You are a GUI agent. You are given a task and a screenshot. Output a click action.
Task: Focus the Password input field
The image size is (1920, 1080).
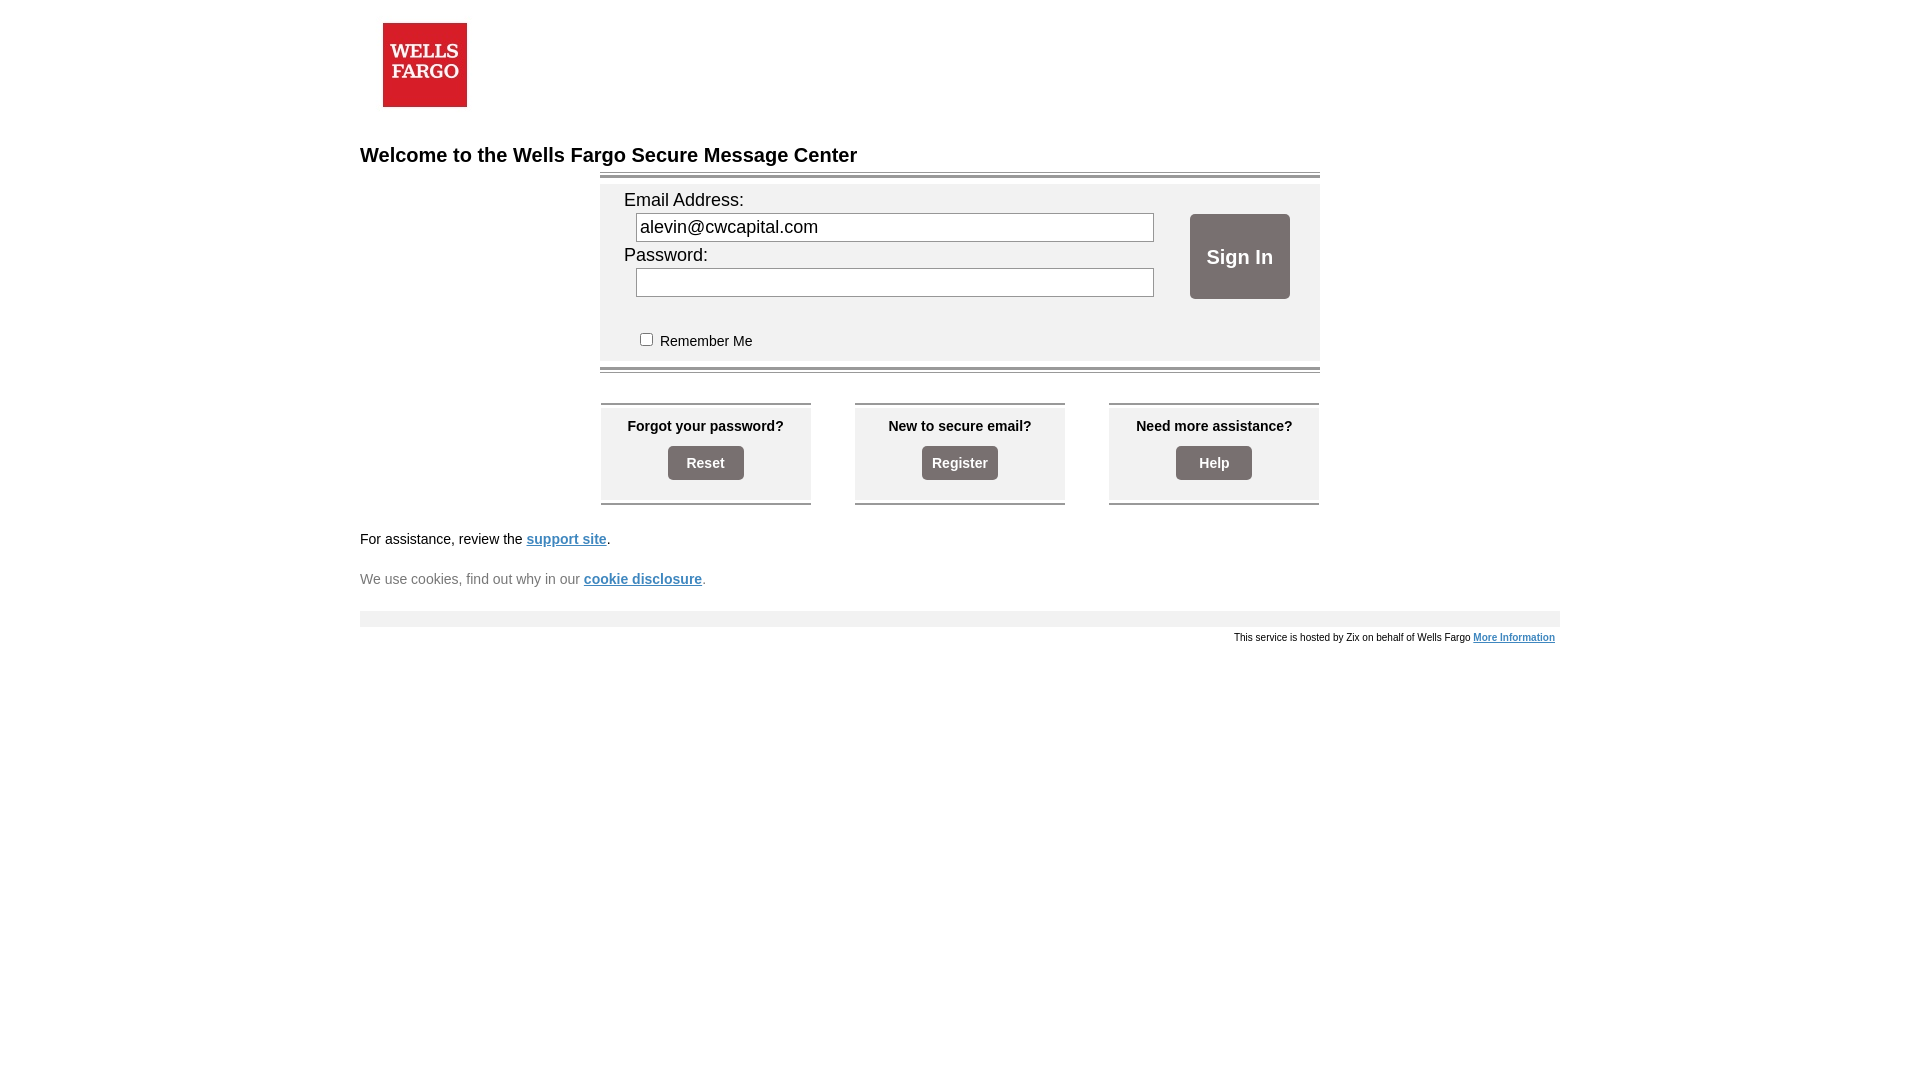[894, 282]
